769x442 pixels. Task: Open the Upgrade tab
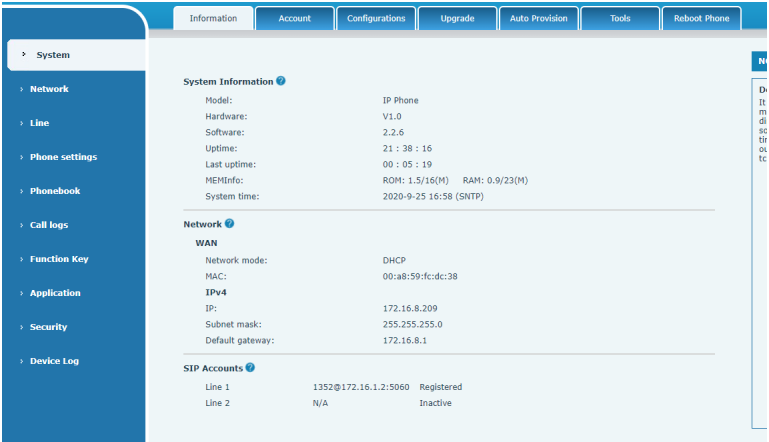pyautogui.click(x=457, y=19)
